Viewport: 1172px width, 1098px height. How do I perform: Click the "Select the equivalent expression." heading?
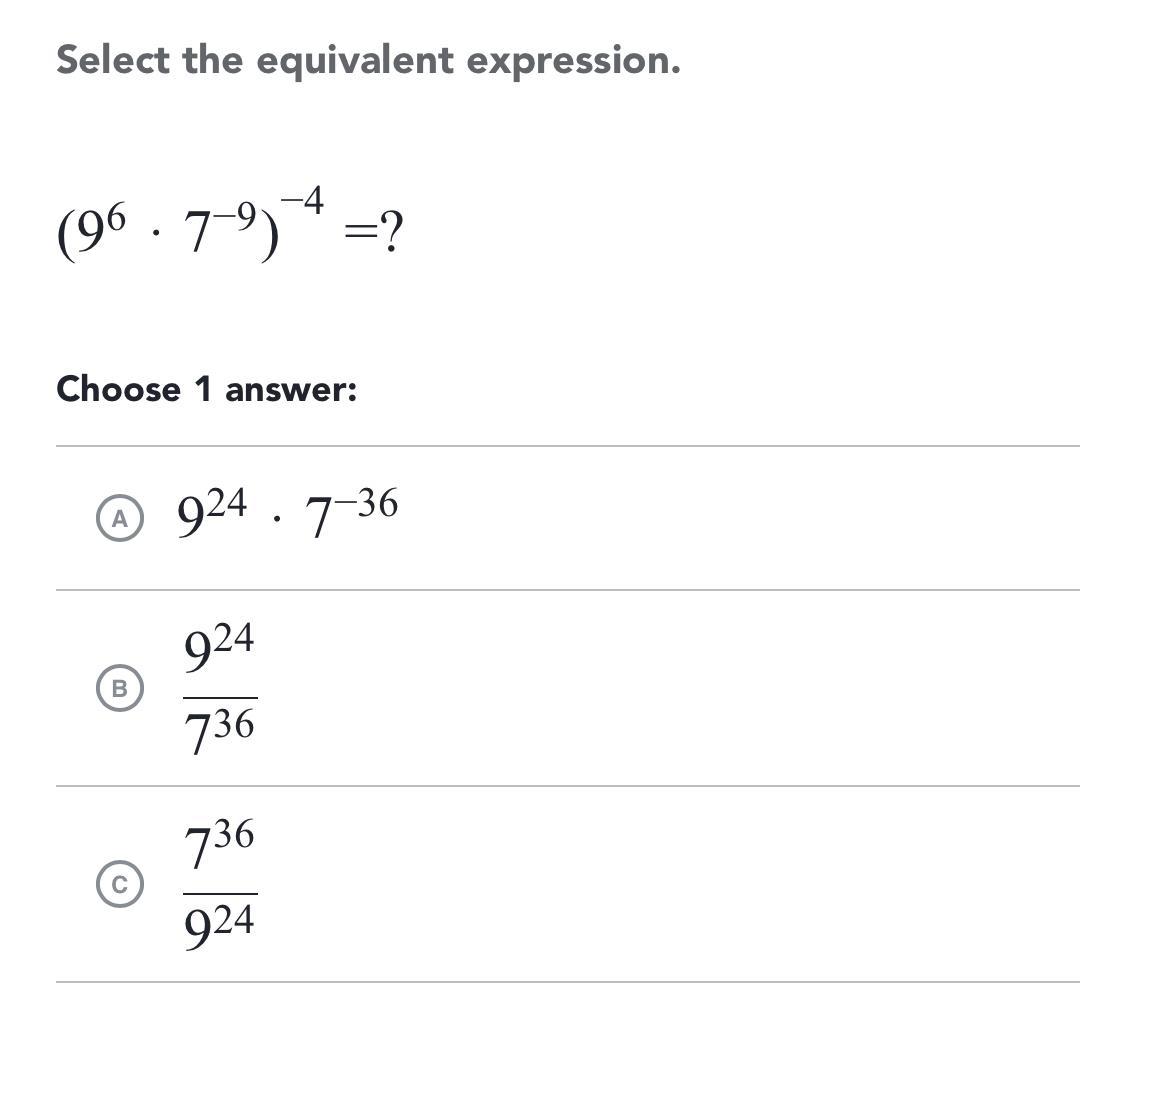[368, 60]
